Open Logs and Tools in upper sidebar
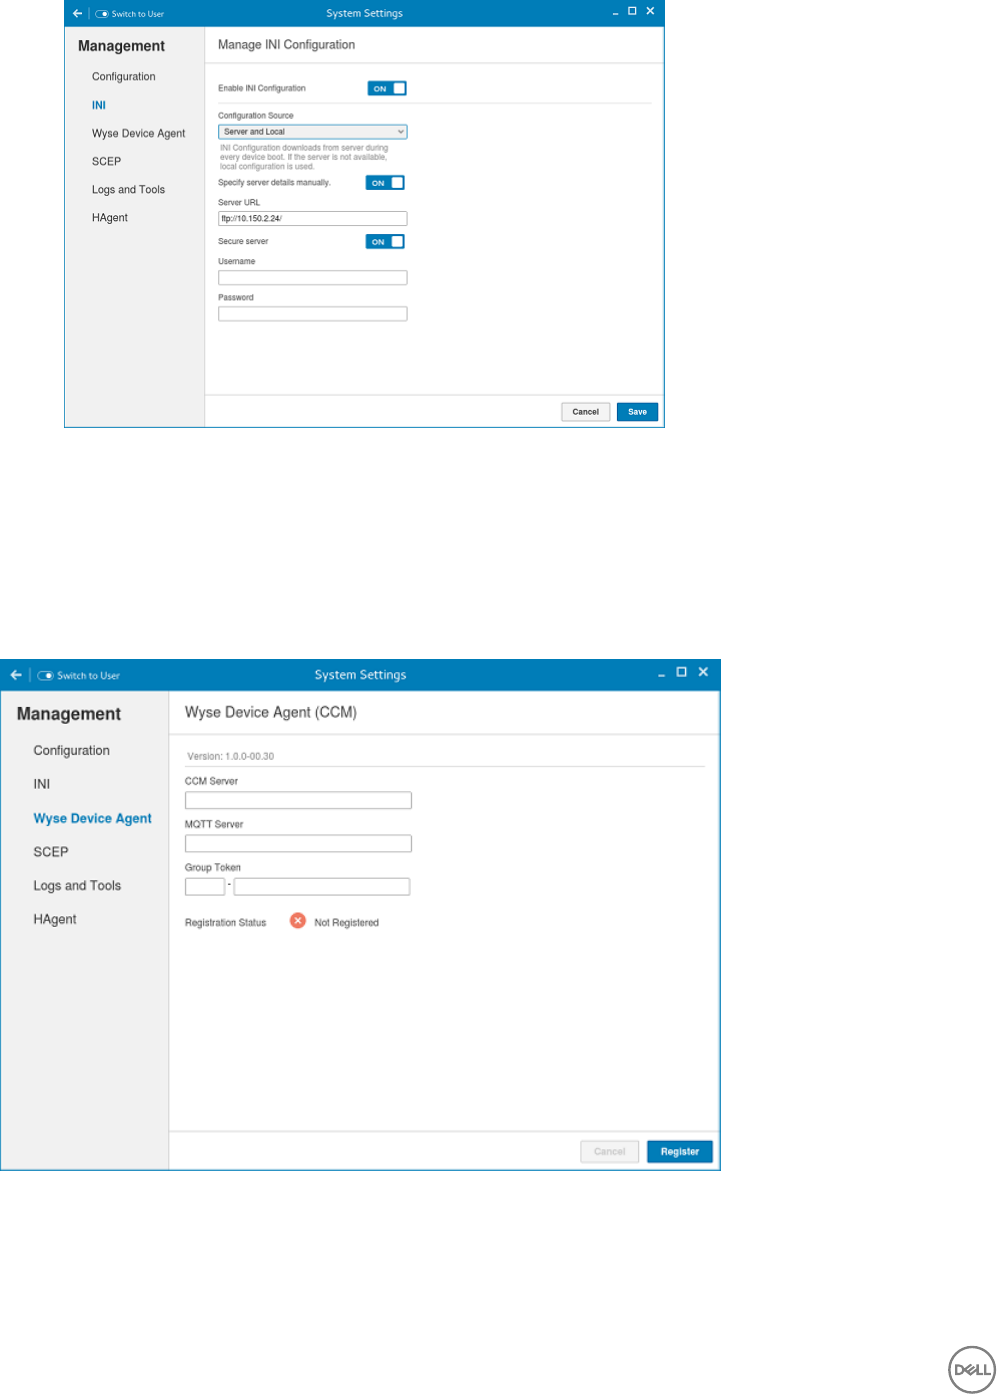Image resolution: width=997 pixels, height=1394 pixels. tap(128, 189)
